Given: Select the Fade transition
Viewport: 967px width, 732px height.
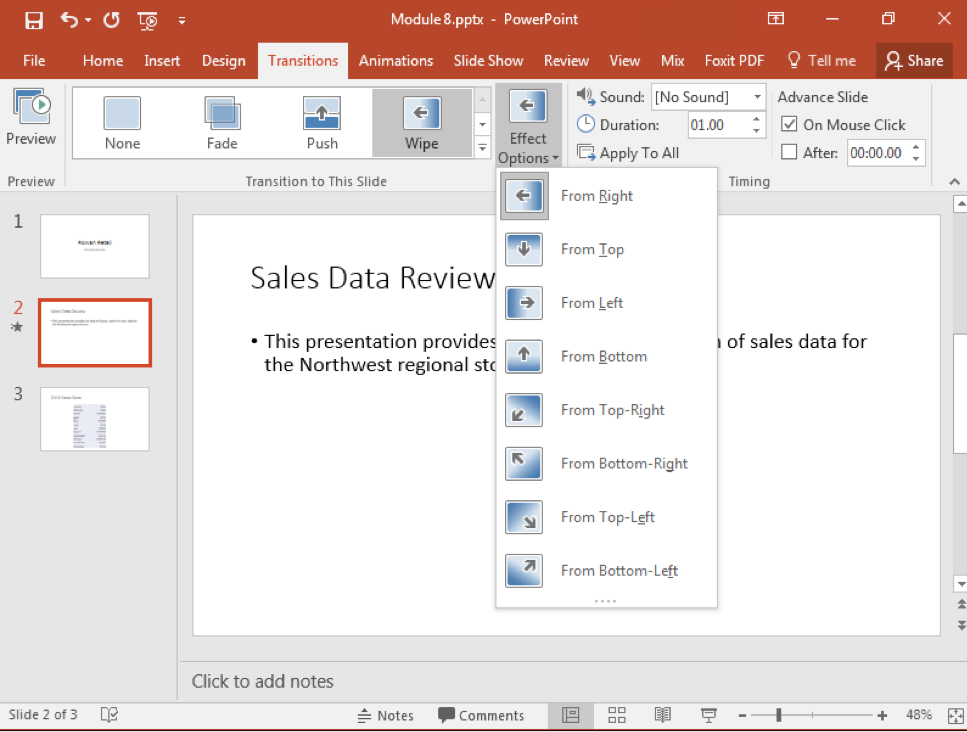Looking at the screenshot, I should click(221, 122).
